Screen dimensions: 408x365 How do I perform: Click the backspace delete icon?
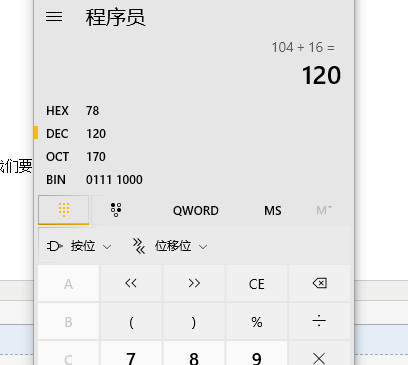pyautogui.click(x=320, y=283)
